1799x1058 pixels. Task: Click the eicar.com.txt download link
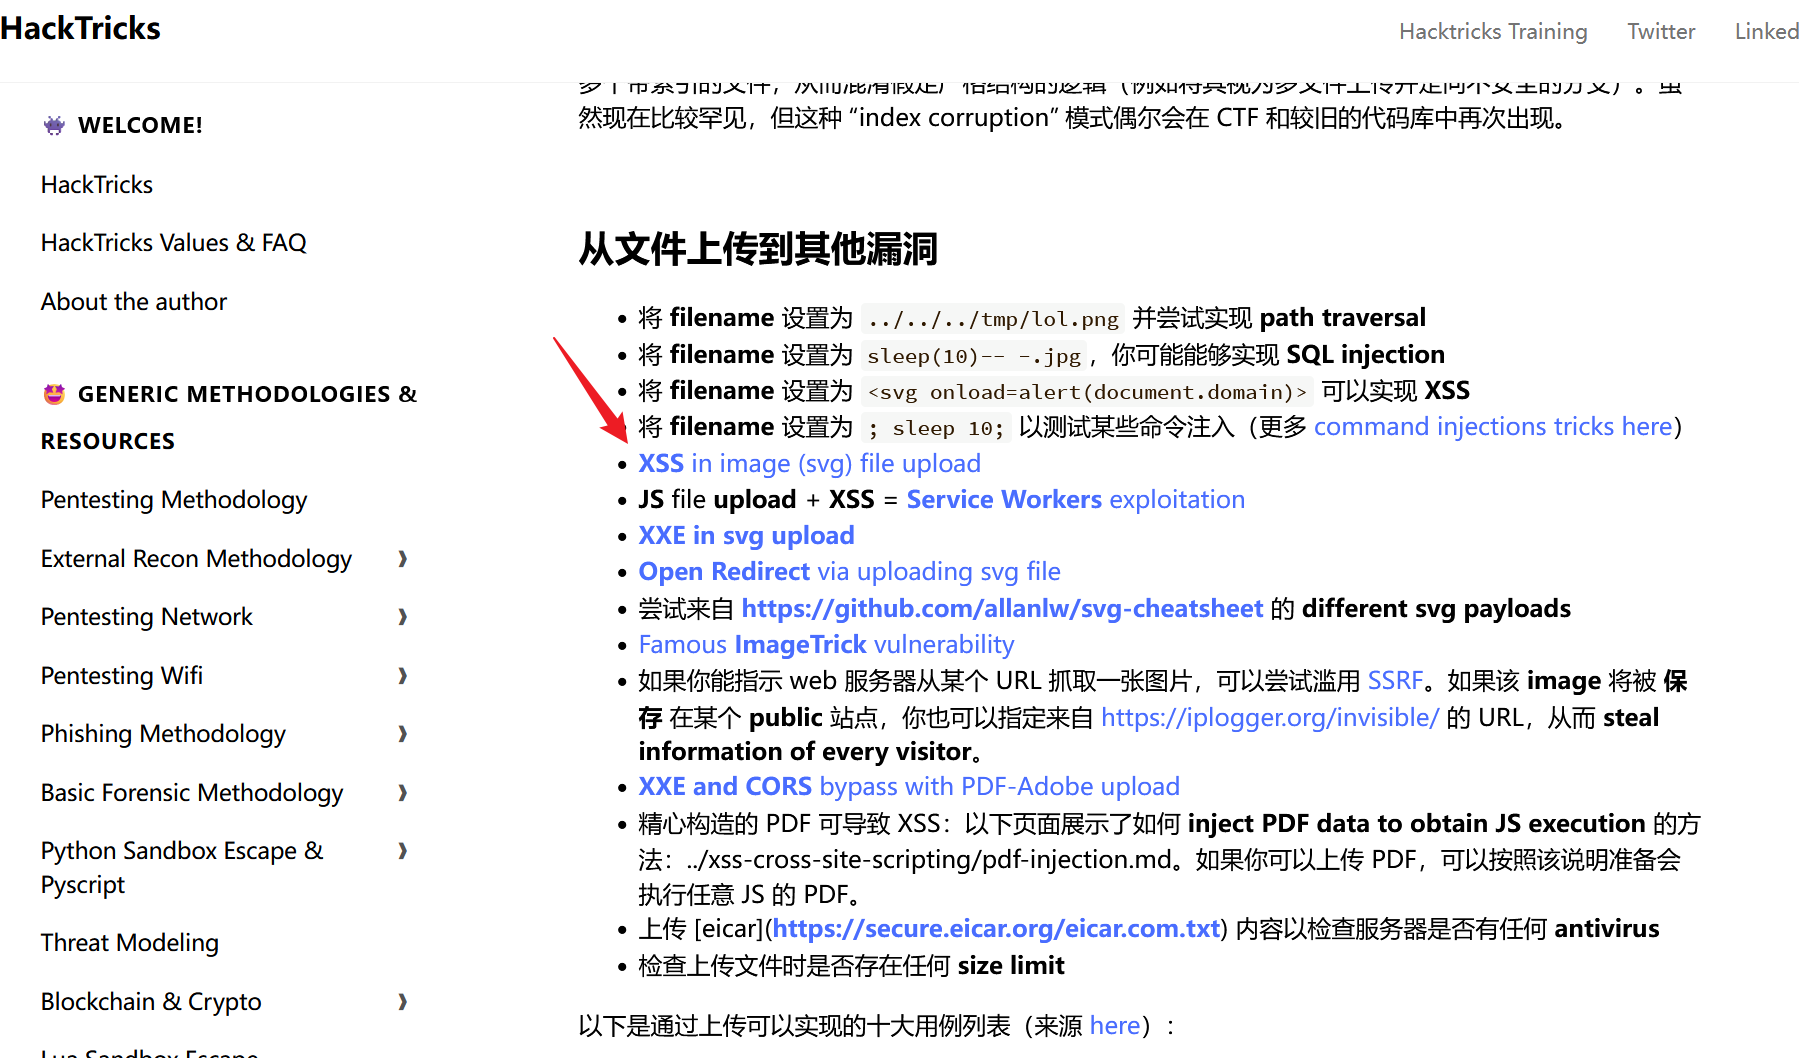pyautogui.click(x=996, y=929)
